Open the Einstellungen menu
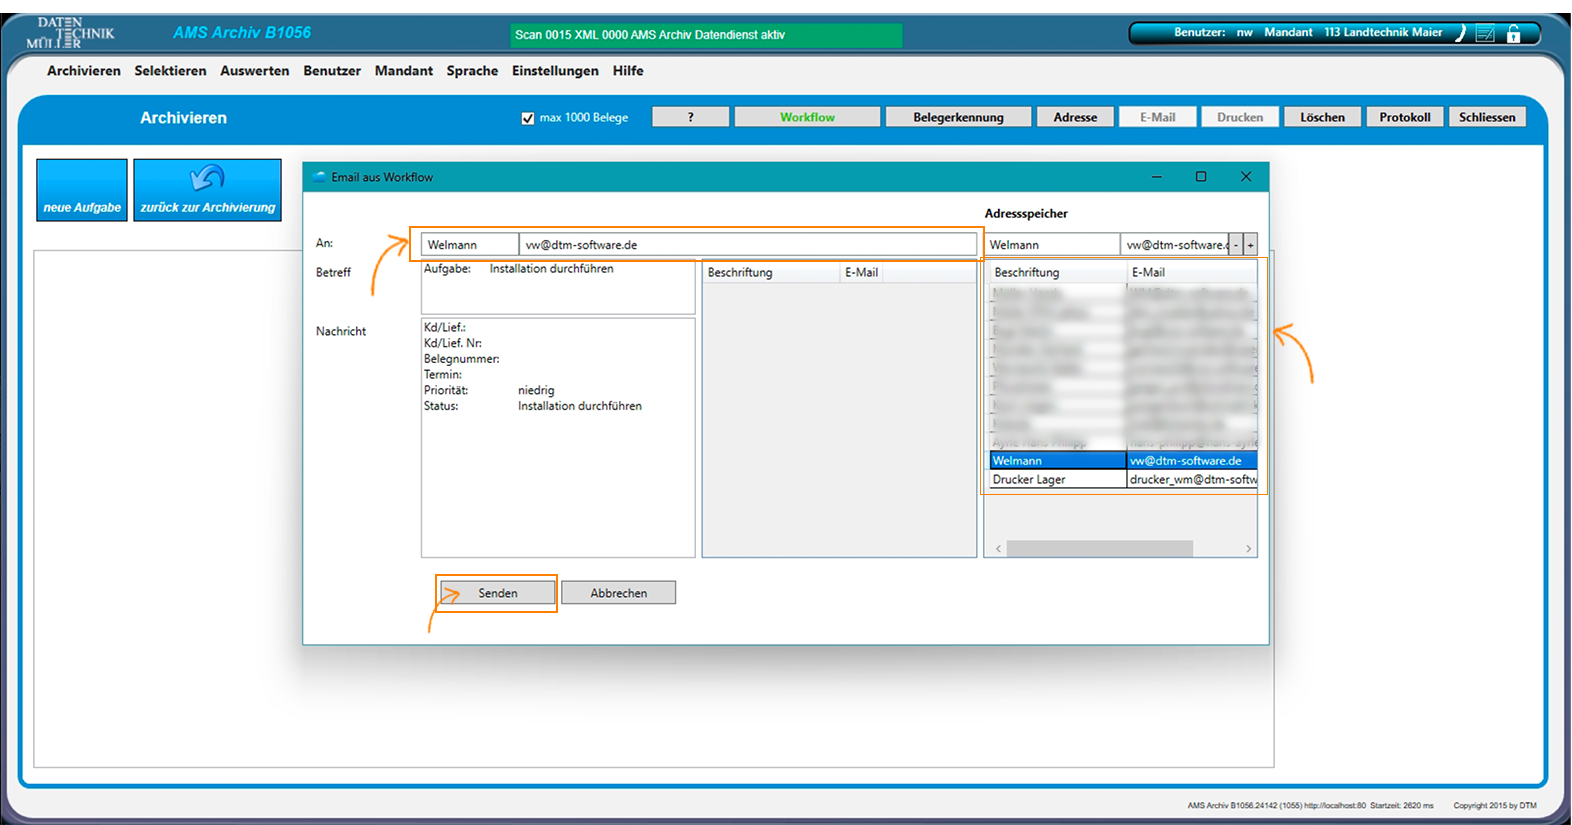 click(555, 71)
